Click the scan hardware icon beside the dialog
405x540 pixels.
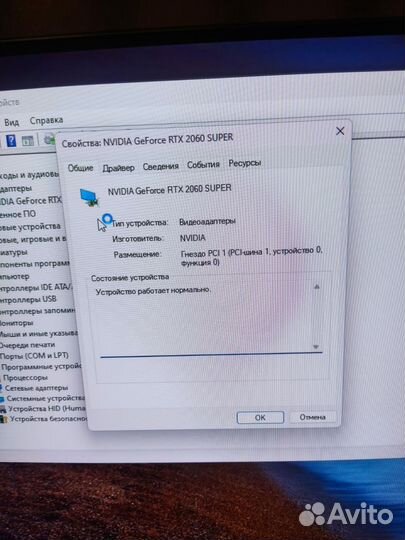pos(50,139)
